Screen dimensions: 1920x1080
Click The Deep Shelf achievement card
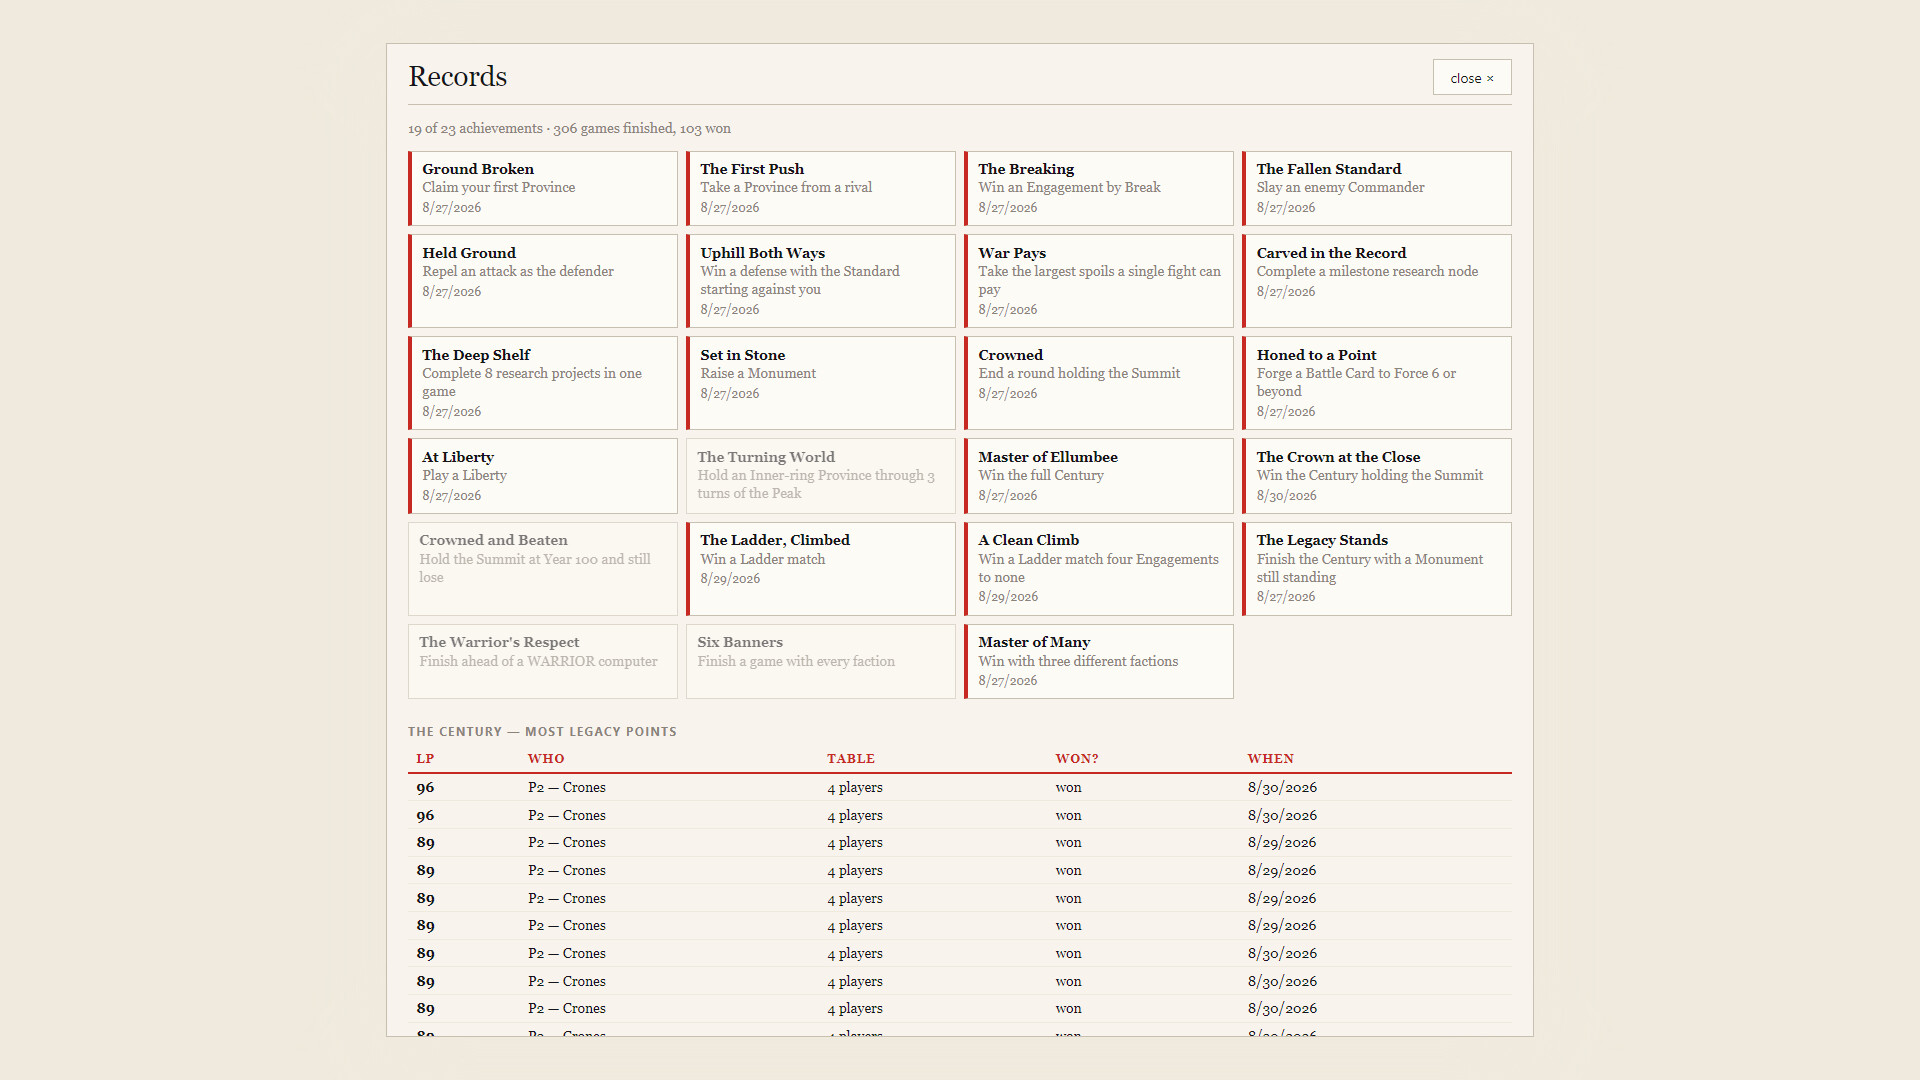point(543,383)
